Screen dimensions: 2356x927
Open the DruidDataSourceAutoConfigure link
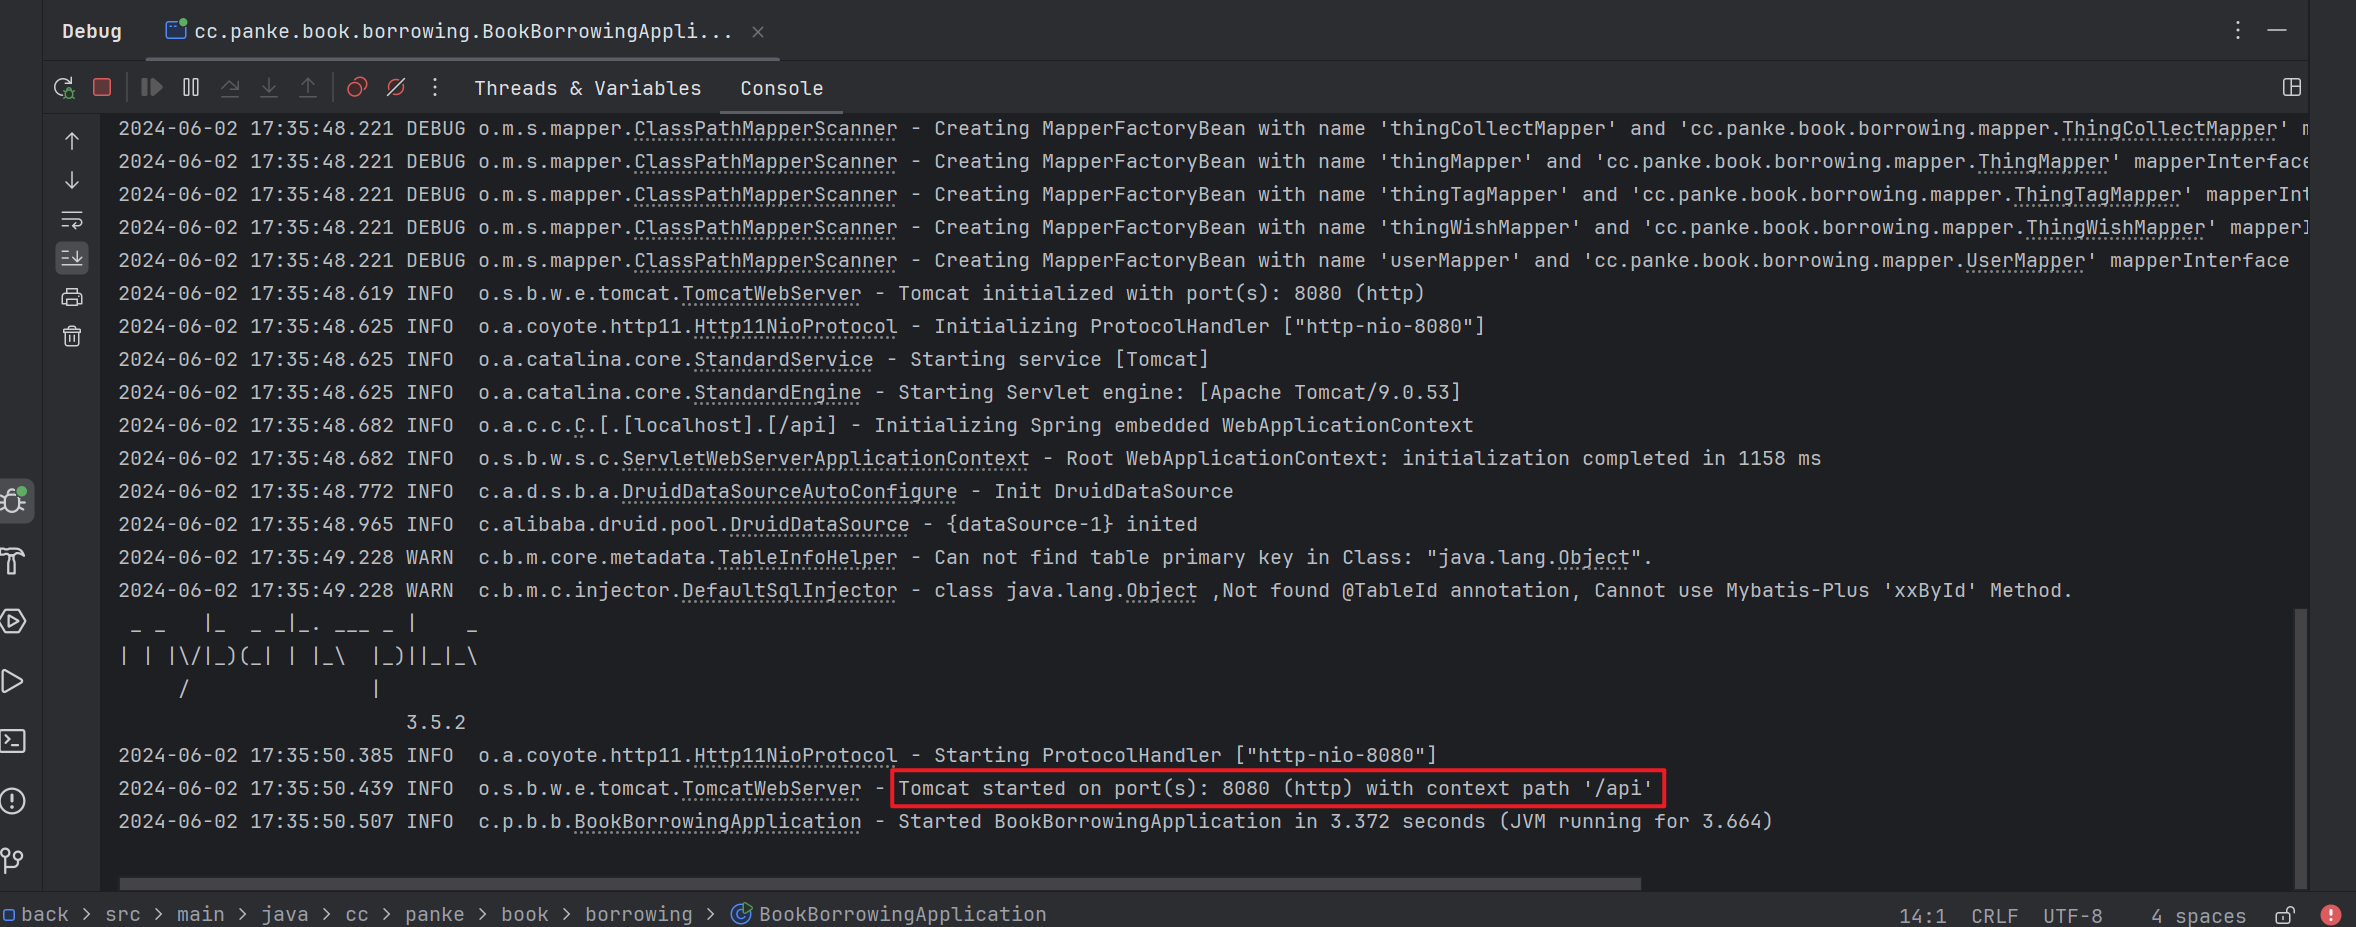coord(789,491)
